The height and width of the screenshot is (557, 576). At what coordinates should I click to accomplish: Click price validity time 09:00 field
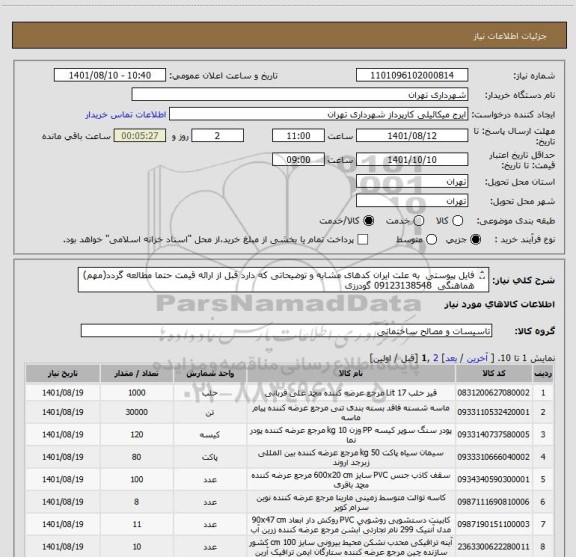298,159
